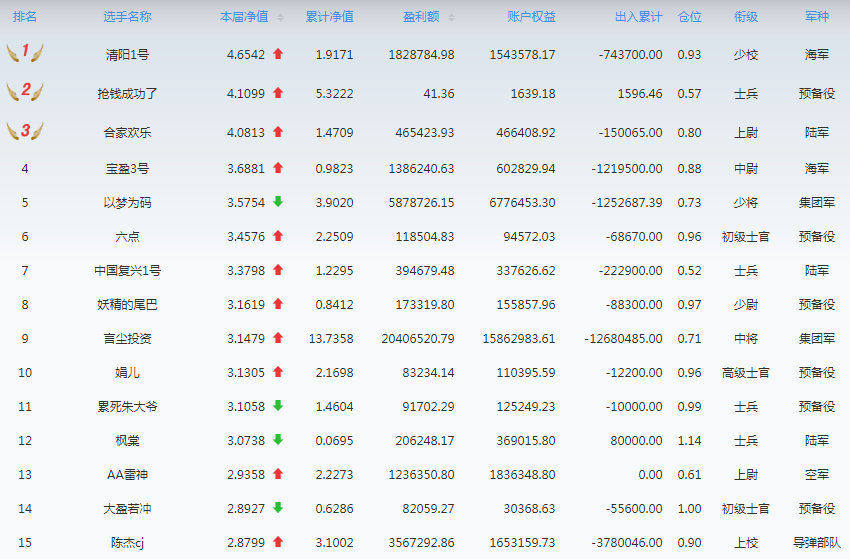Viewport: 850px width, 559px height.
Task: Select profit value 41.36
Action: point(439,94)
